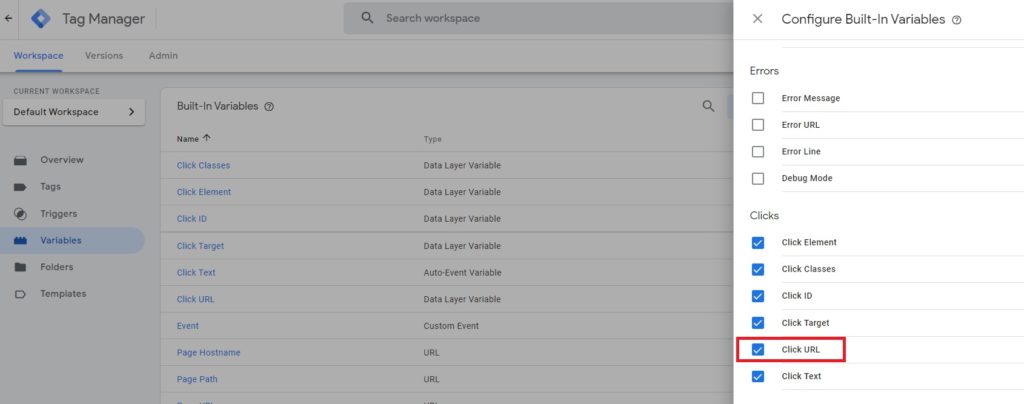Switch to the Admin tab
Image resolution: width=1024 pixels, height=404 pixels.
coord(163,56)
